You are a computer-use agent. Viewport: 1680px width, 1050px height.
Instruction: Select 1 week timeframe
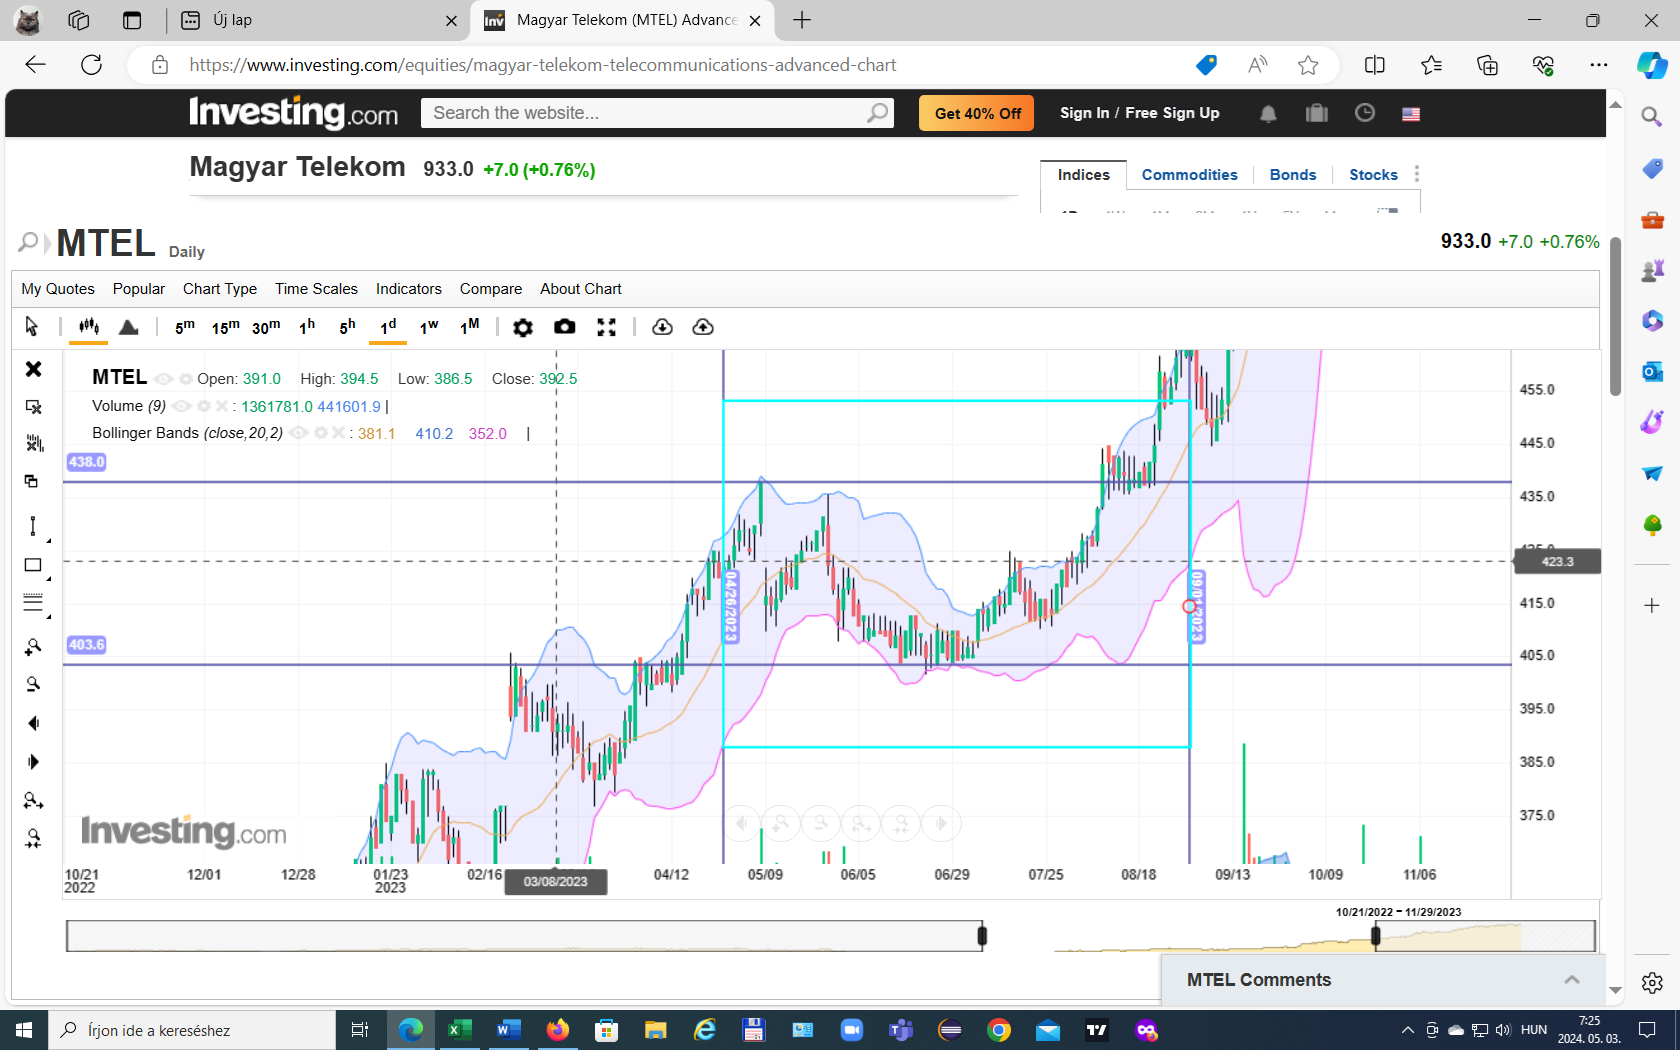coord(429,326)
